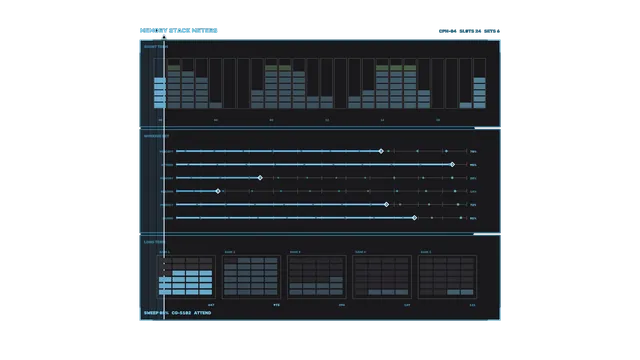This screenshot has height=360, width=640.
Task: Click the Long Term panel heading
Action: coord(155,242)
